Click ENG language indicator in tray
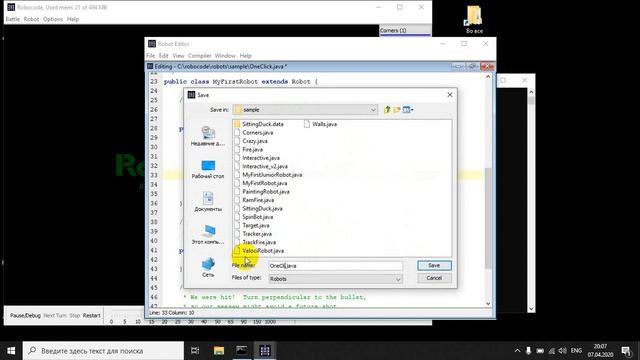The height and width of the screenshot is (360, 640). coord(576,351)
